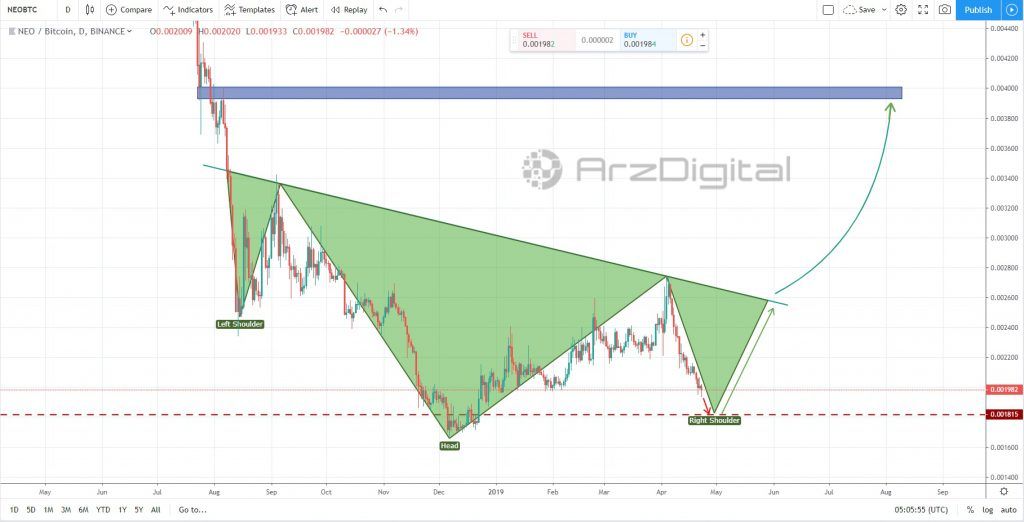Open the D timeframe interval dropdown
The image size is (1024, 522).
pyautogui.click(x=67, y=10)
